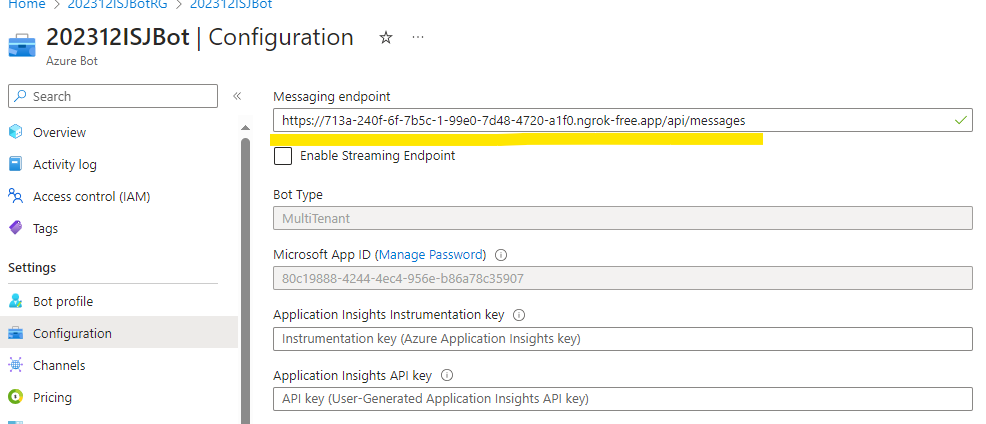Click the Channels icon in sidebar
The height and width of the screenshot is (424, 986).
coord(15,365)
